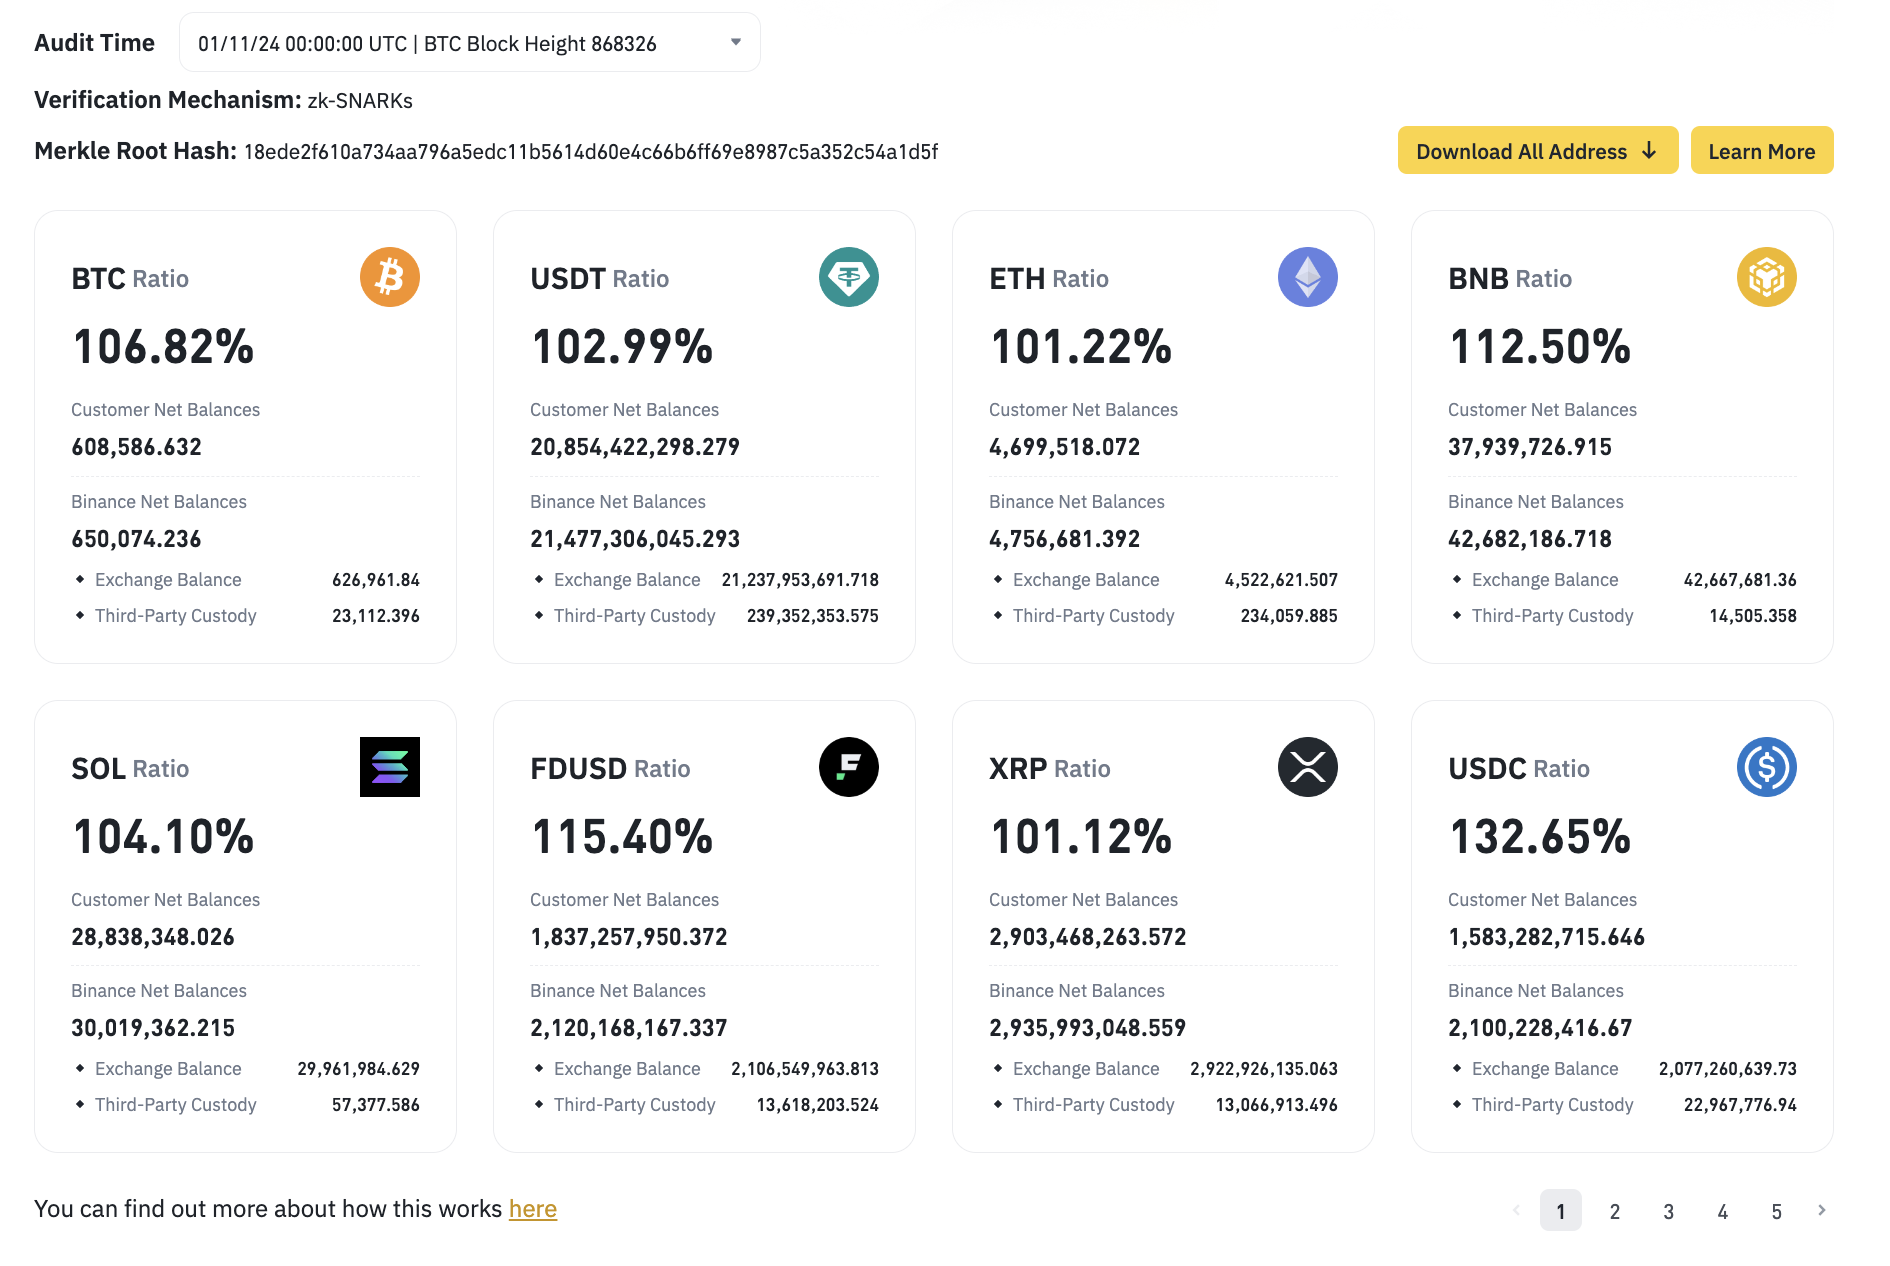Select the ETH ethereum icon
The image size is (1890, 1266).
point(1307,277)
